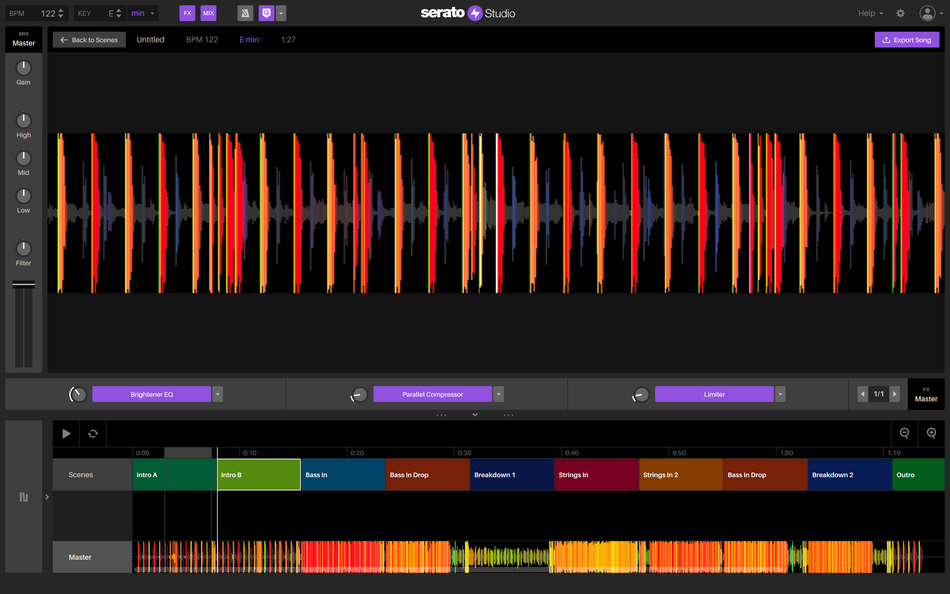Click the Twitch streaming icon
The image size is (950, 594).
[x=266, y=13]
